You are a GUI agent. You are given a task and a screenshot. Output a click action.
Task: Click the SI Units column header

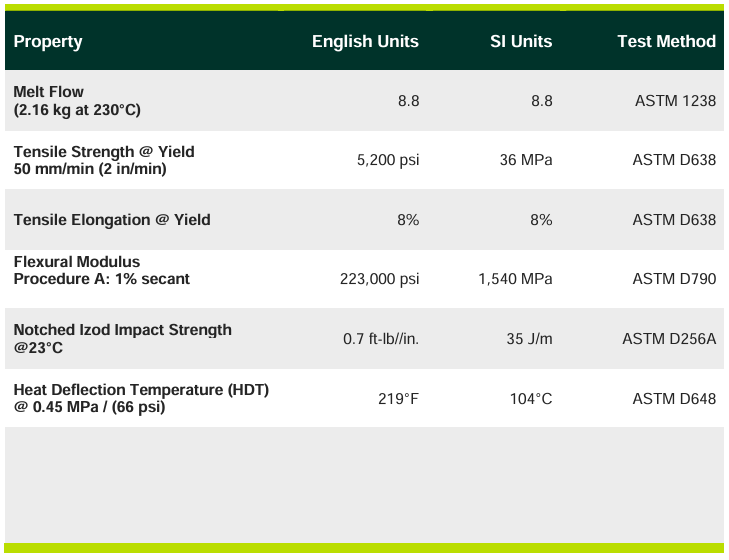click(x=520, y=42)
